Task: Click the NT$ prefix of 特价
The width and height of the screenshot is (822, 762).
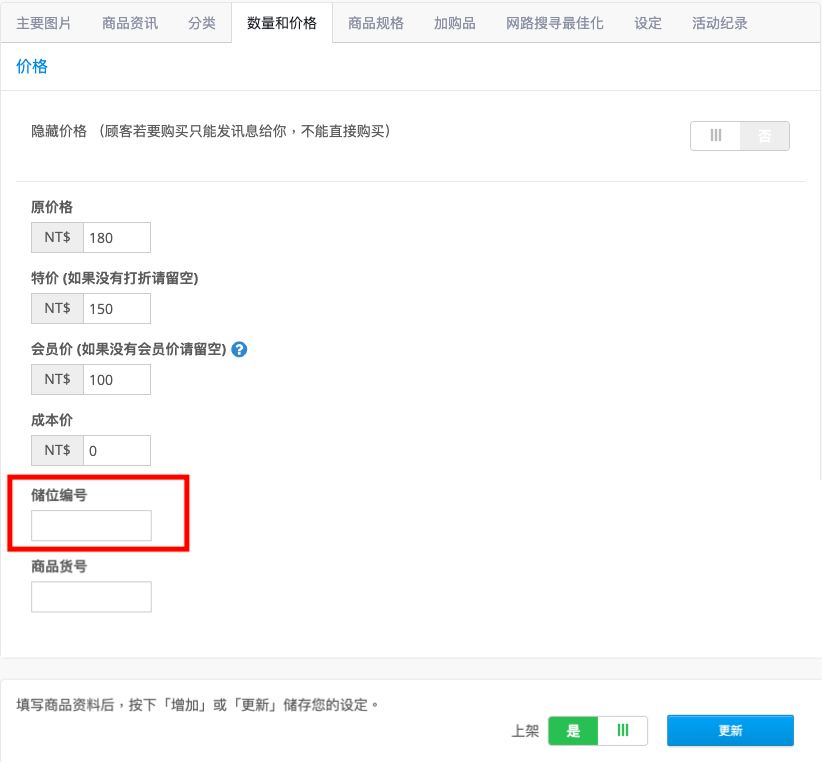Action: click(x=57, y=308)
